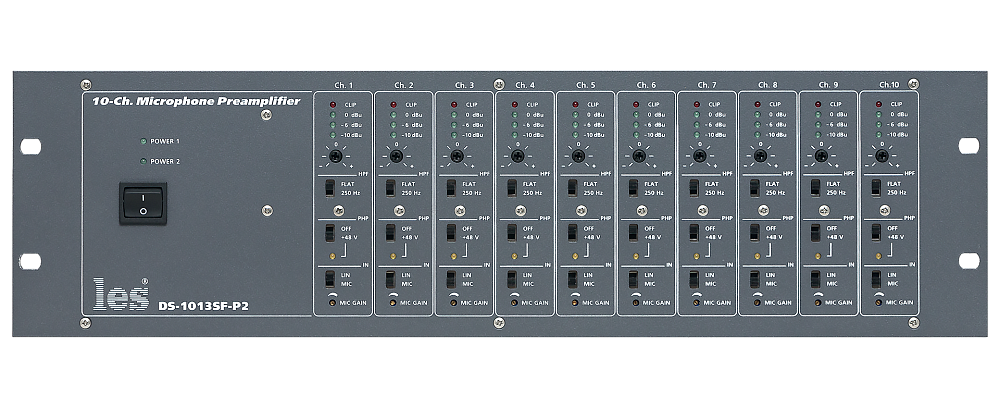This screenshot has width=1000, height=408.
Task: Click the Ch. 4 -10 dBu LED
Action: tap(514, 135)
